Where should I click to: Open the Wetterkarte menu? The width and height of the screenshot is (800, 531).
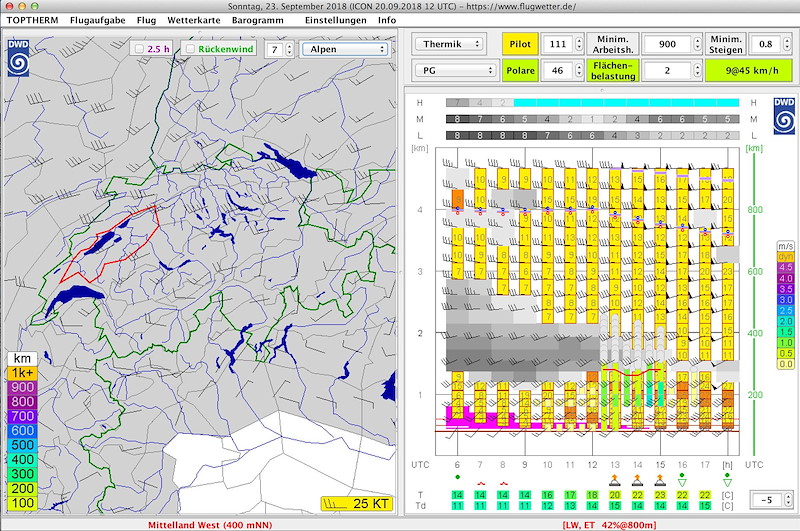pos(194,20)
